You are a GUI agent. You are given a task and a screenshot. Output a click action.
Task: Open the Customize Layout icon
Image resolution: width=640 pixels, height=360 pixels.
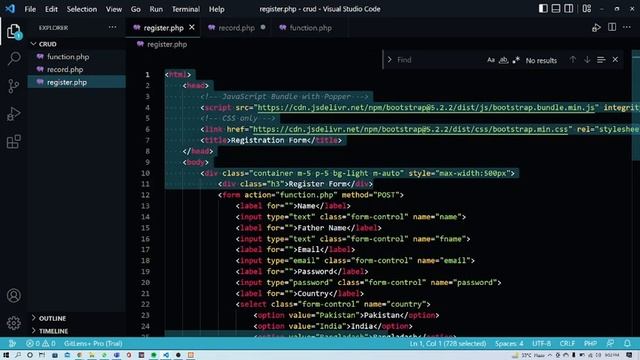tap(587, 9)
